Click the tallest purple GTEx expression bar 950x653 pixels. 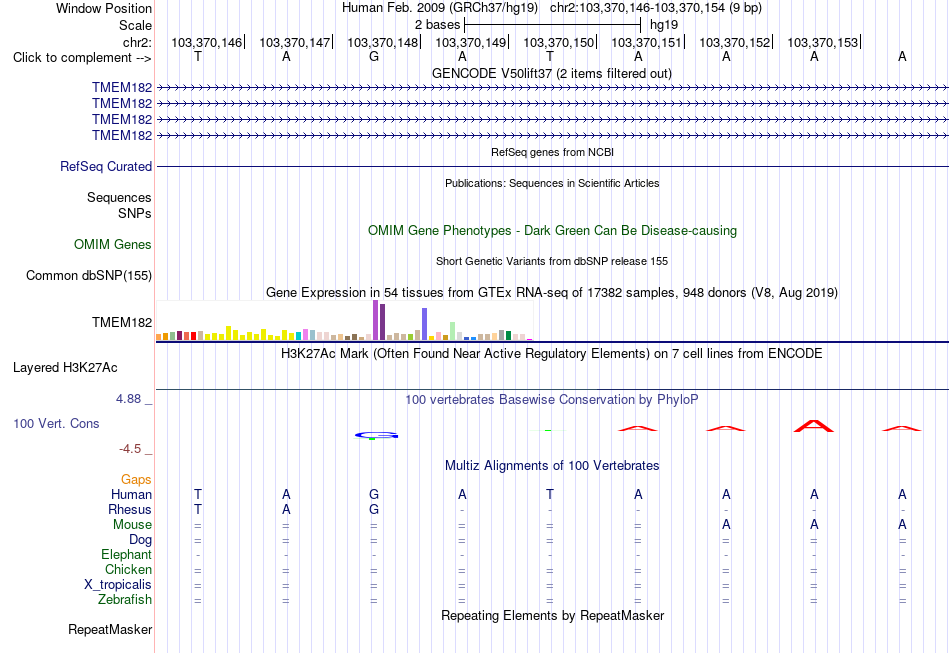pyautogui.click(x=376, y=320)
